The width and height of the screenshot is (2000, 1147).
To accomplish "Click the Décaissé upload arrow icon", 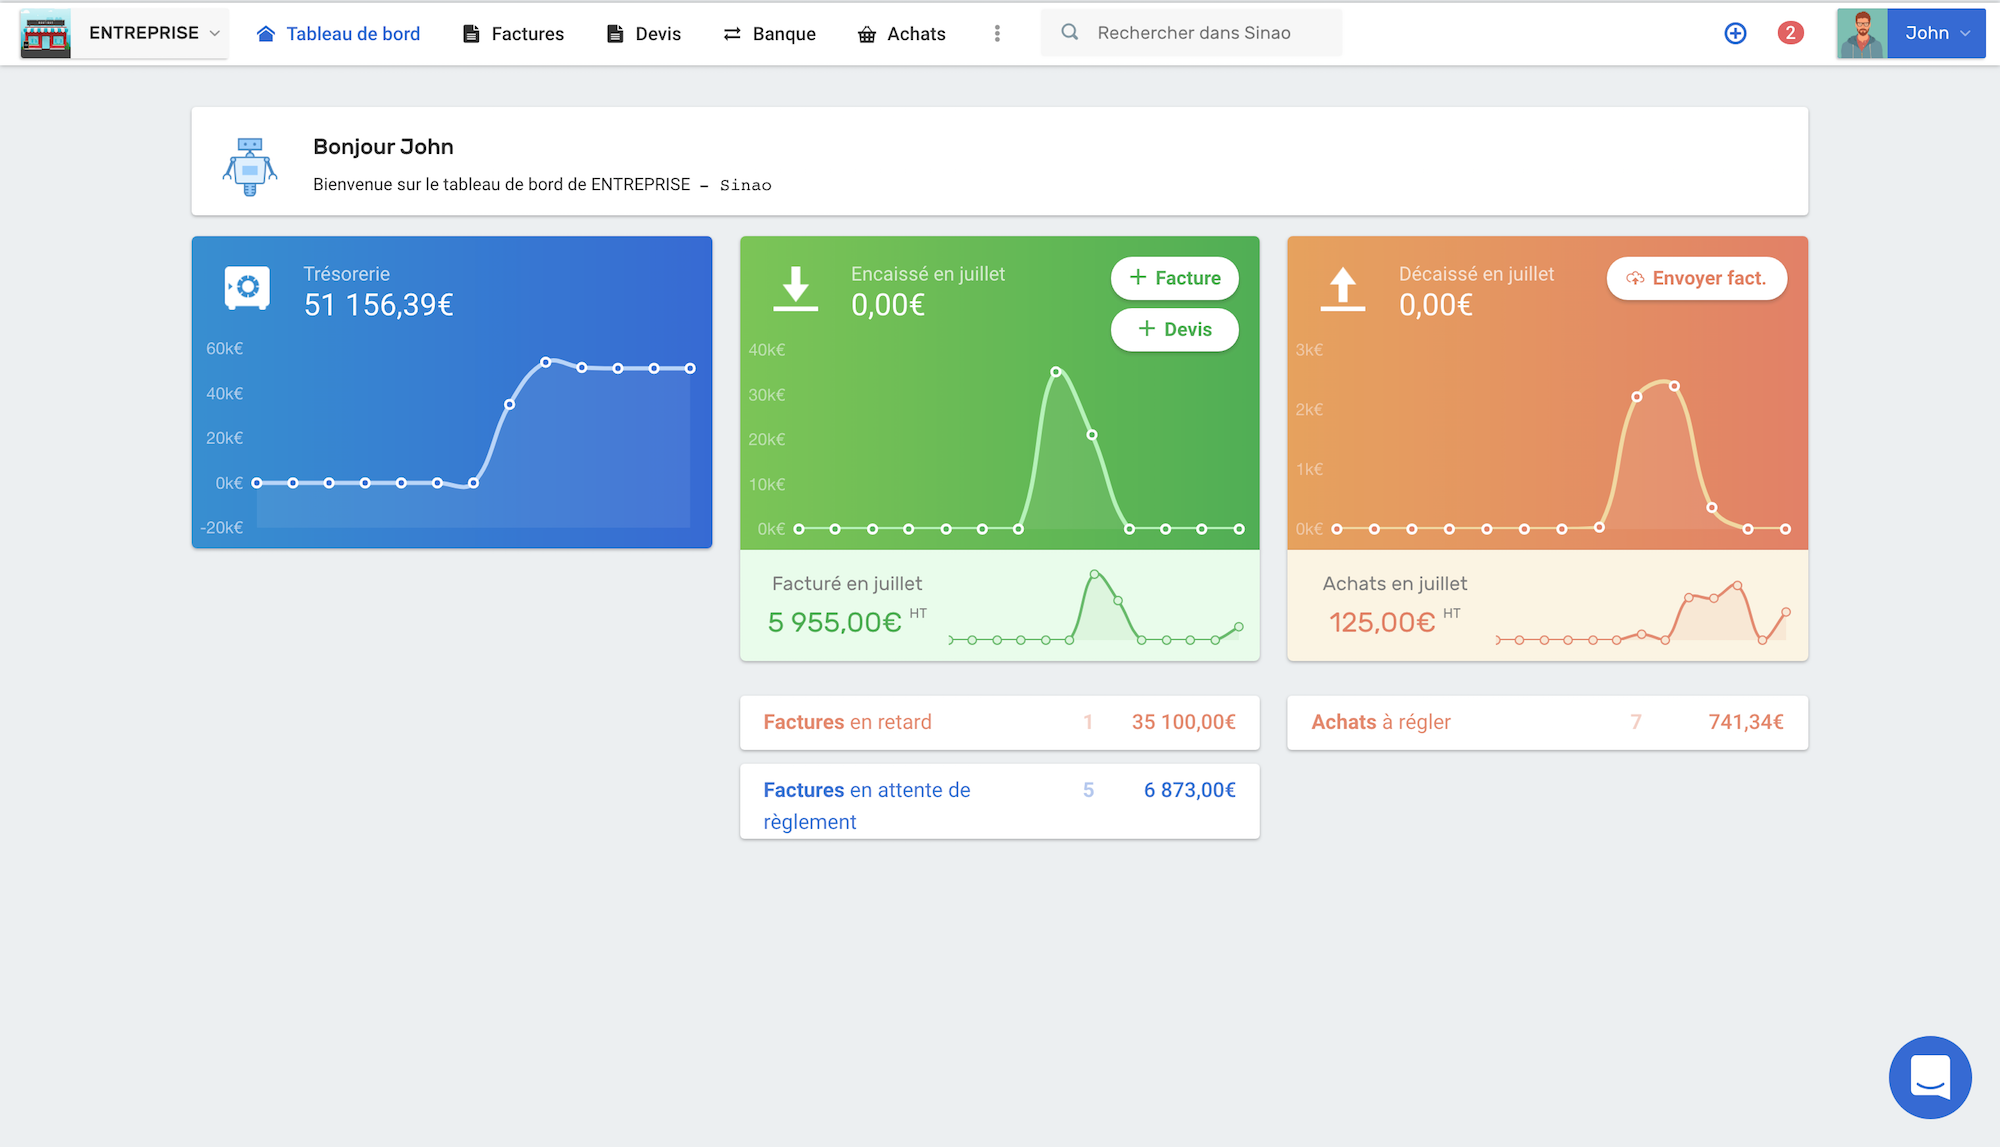I will [x=1343, y=289].
